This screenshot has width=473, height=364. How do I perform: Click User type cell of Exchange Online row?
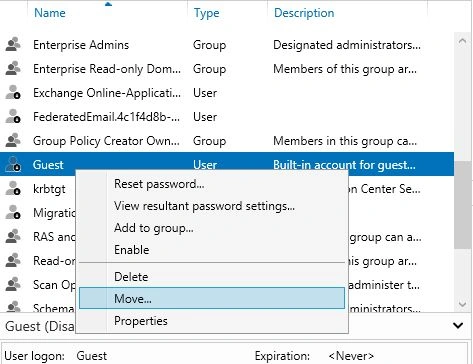[x=205, y=93]
